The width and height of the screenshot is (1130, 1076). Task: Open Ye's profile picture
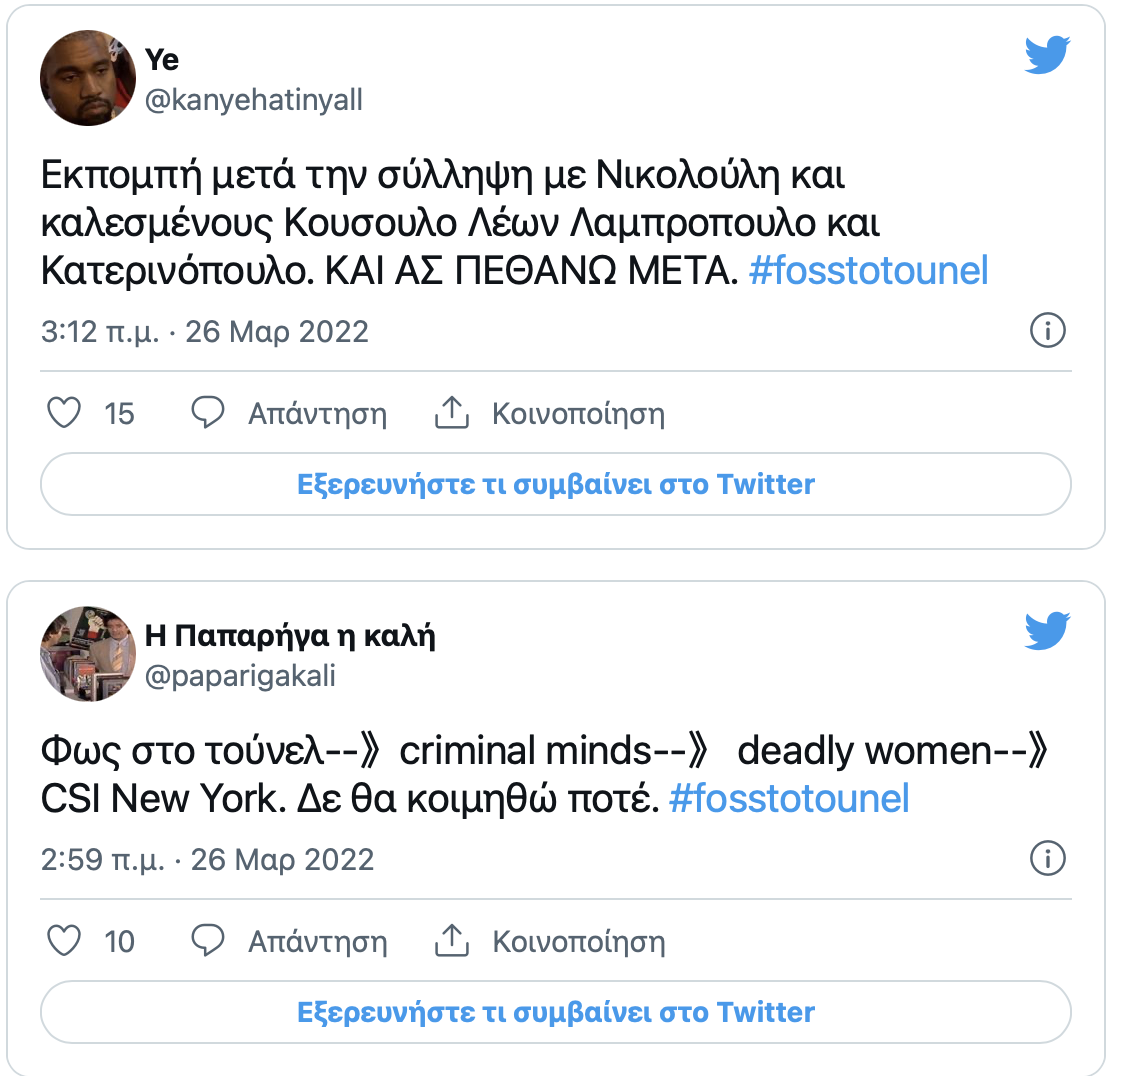point(88,78)
